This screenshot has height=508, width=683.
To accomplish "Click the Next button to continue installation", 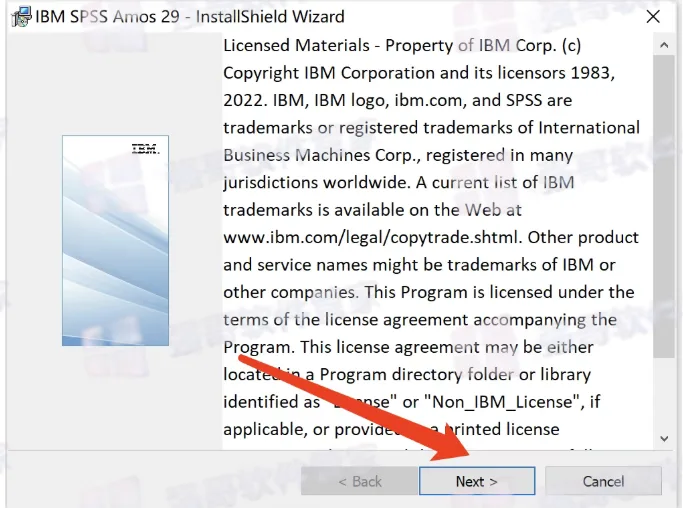I will 477,481.
